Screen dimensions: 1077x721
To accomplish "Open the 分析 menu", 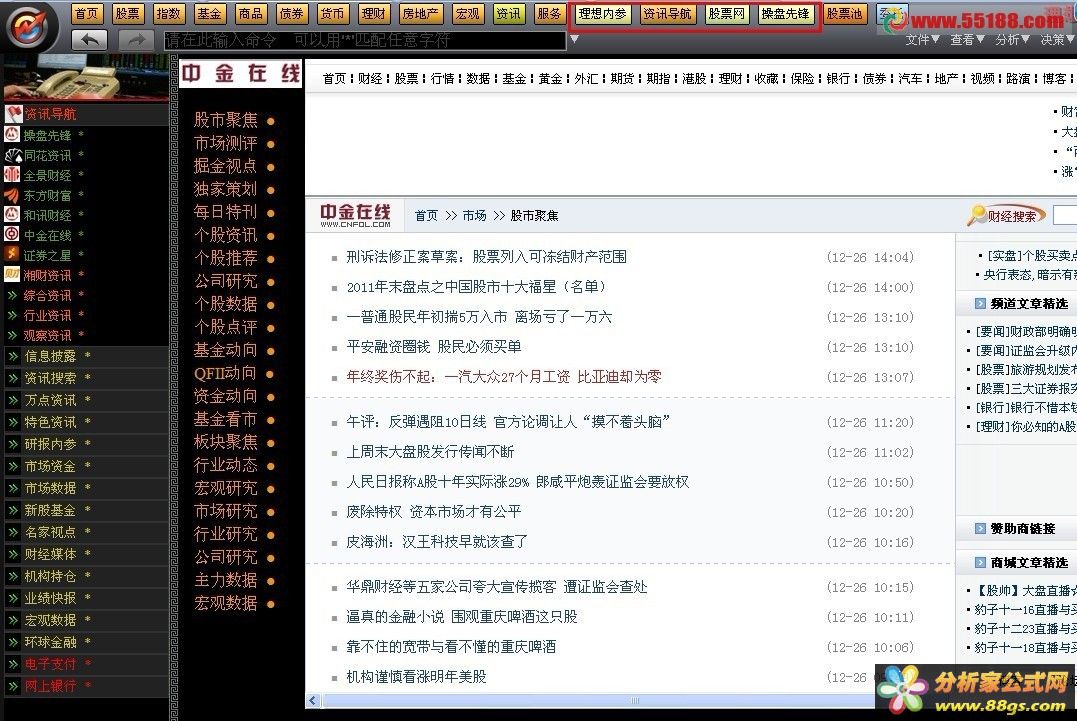I will (x=1012, y=40).
